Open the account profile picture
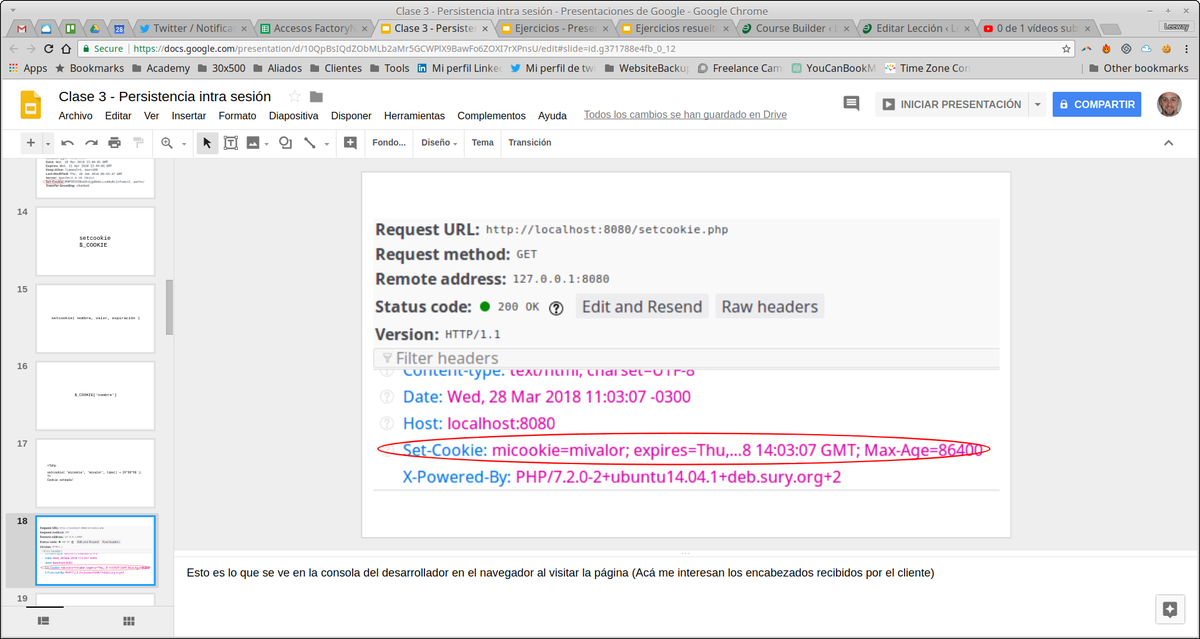The height and width of the screenshot is (639, 1200). [1168, 104]
